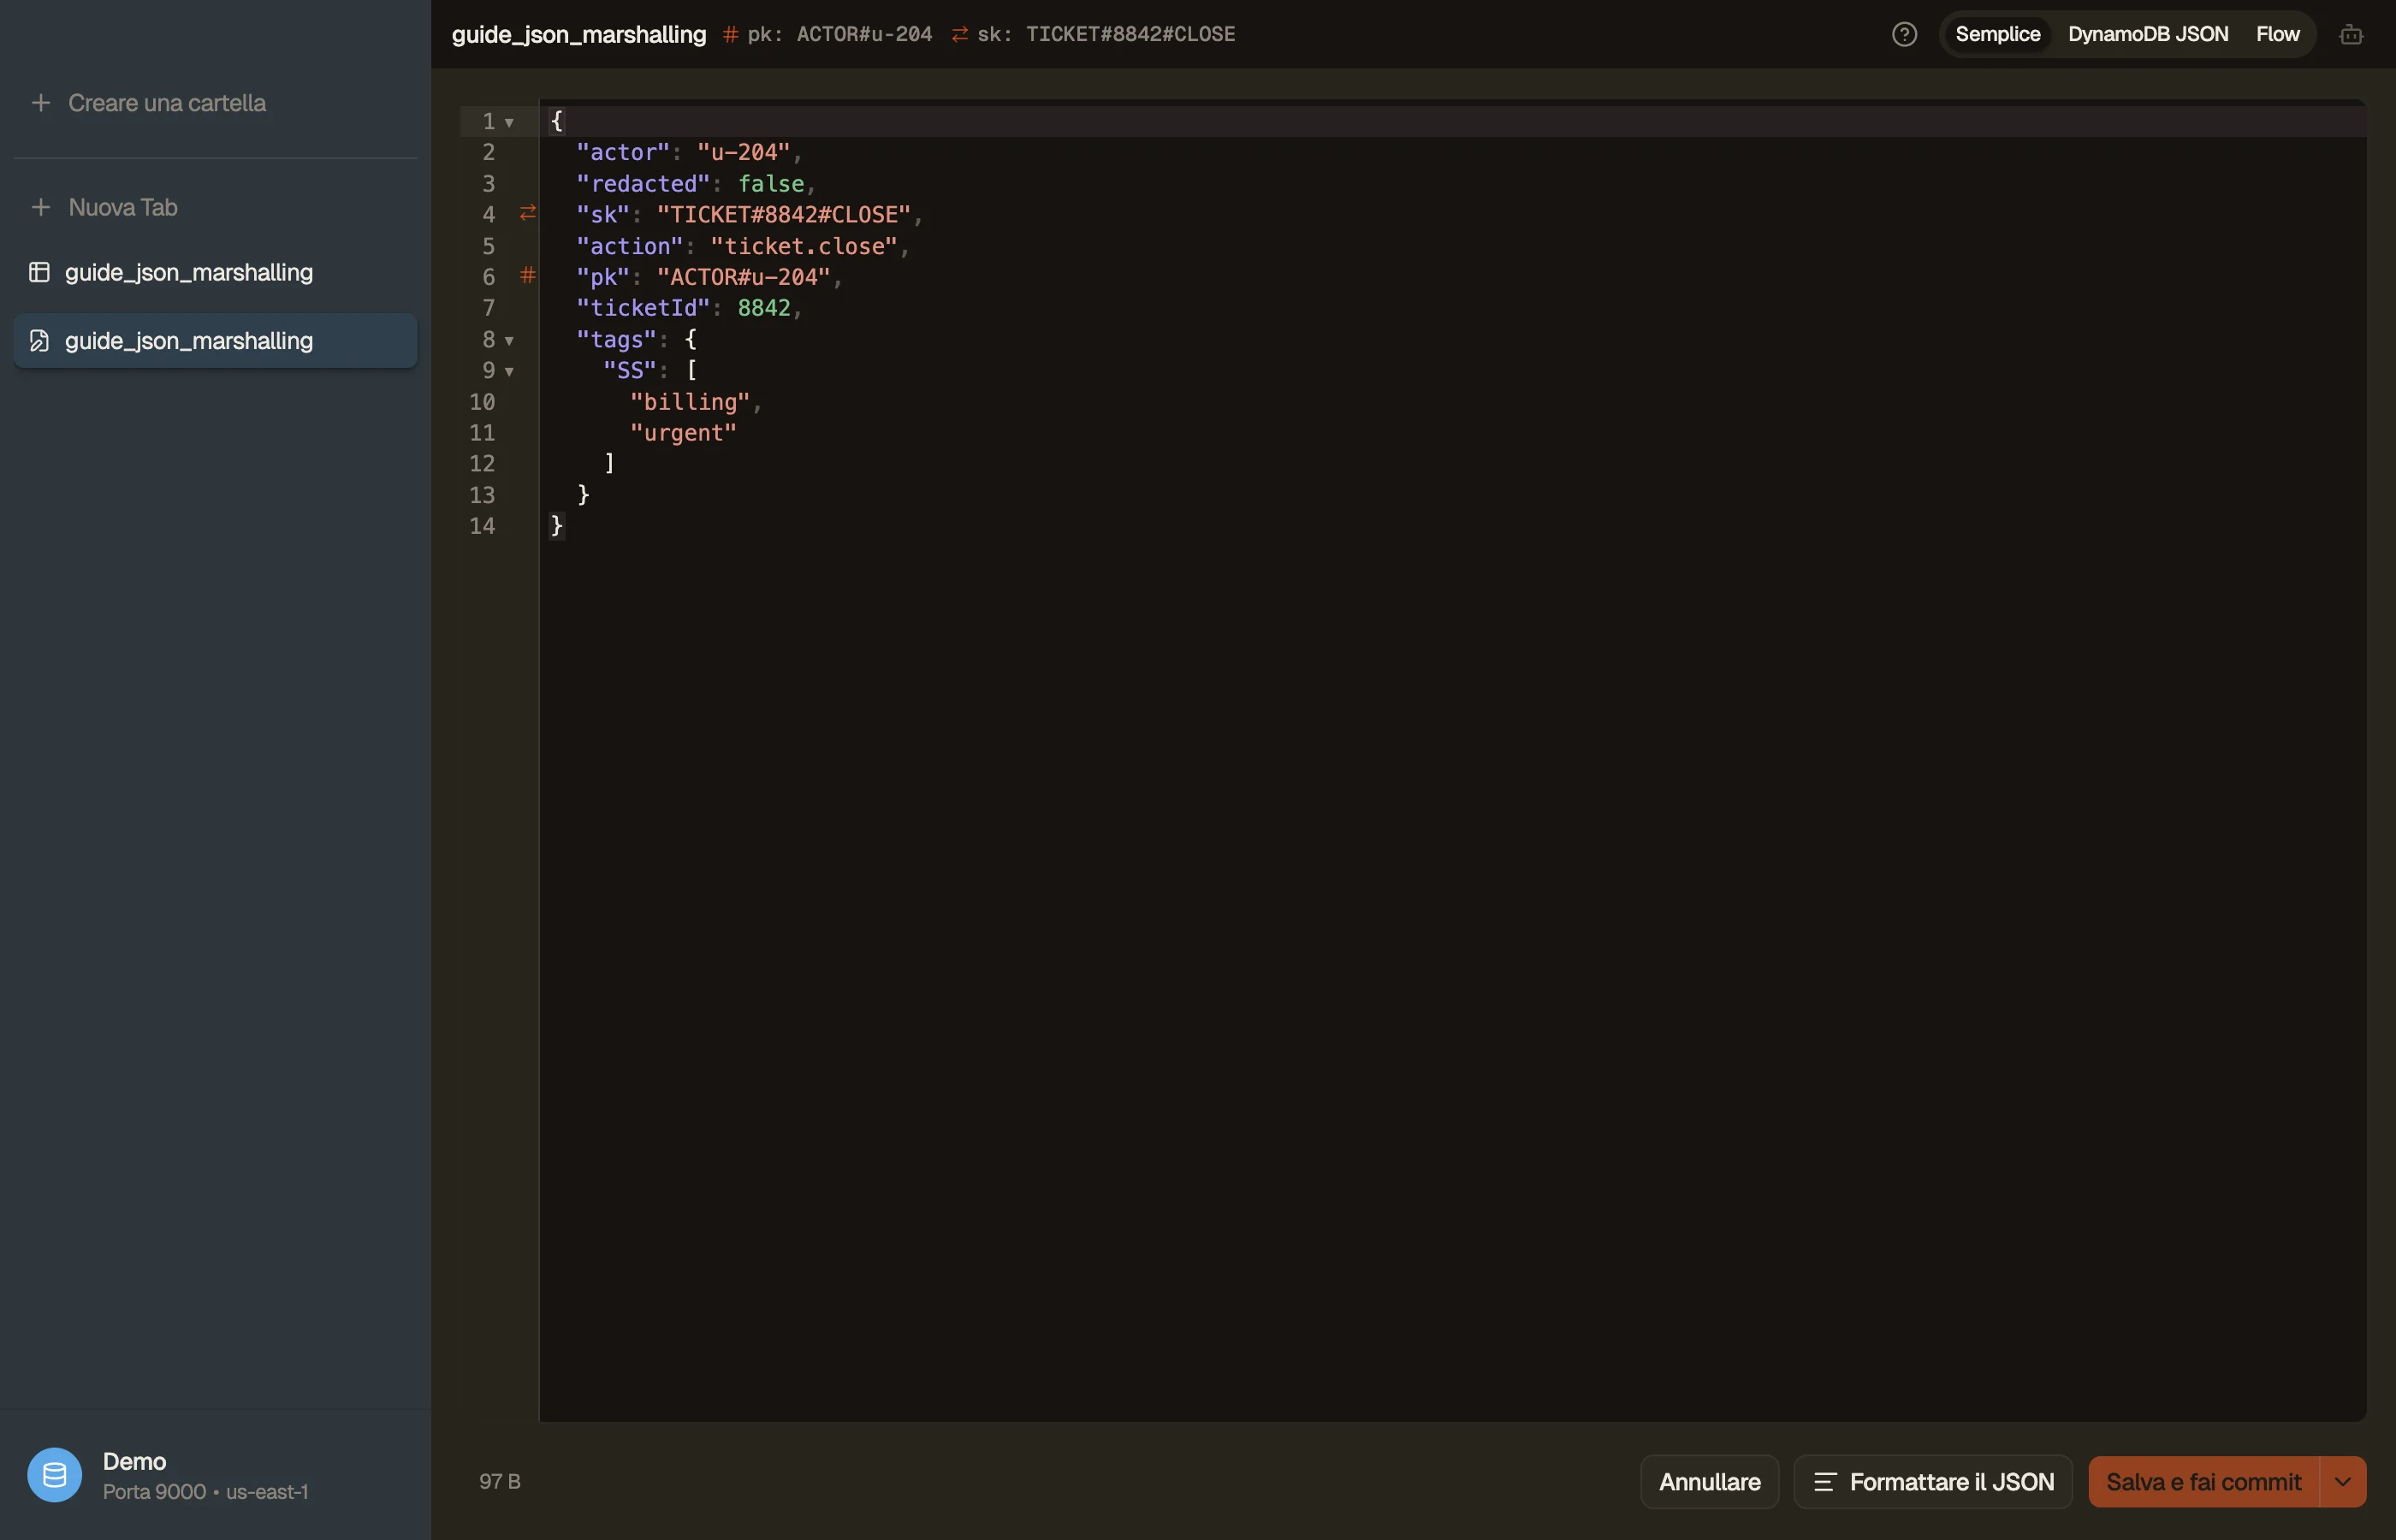
Task: Click the false value on line 3
Action: (x=771, y=184)
